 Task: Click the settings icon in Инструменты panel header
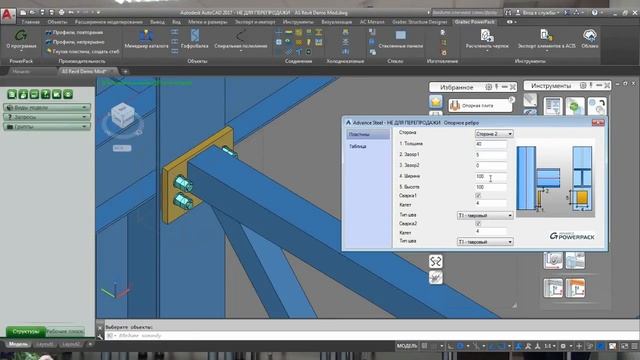[583, 86]
